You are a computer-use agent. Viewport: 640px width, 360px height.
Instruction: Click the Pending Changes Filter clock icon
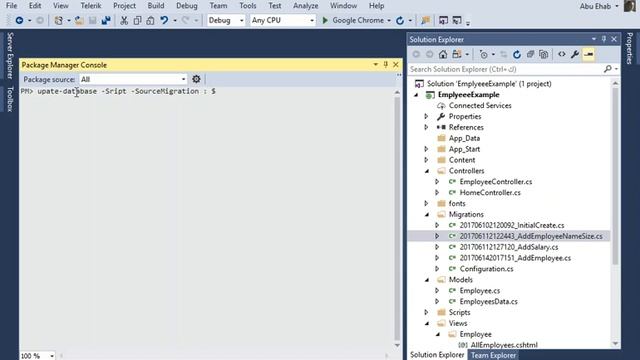click(x=484, y=54)
